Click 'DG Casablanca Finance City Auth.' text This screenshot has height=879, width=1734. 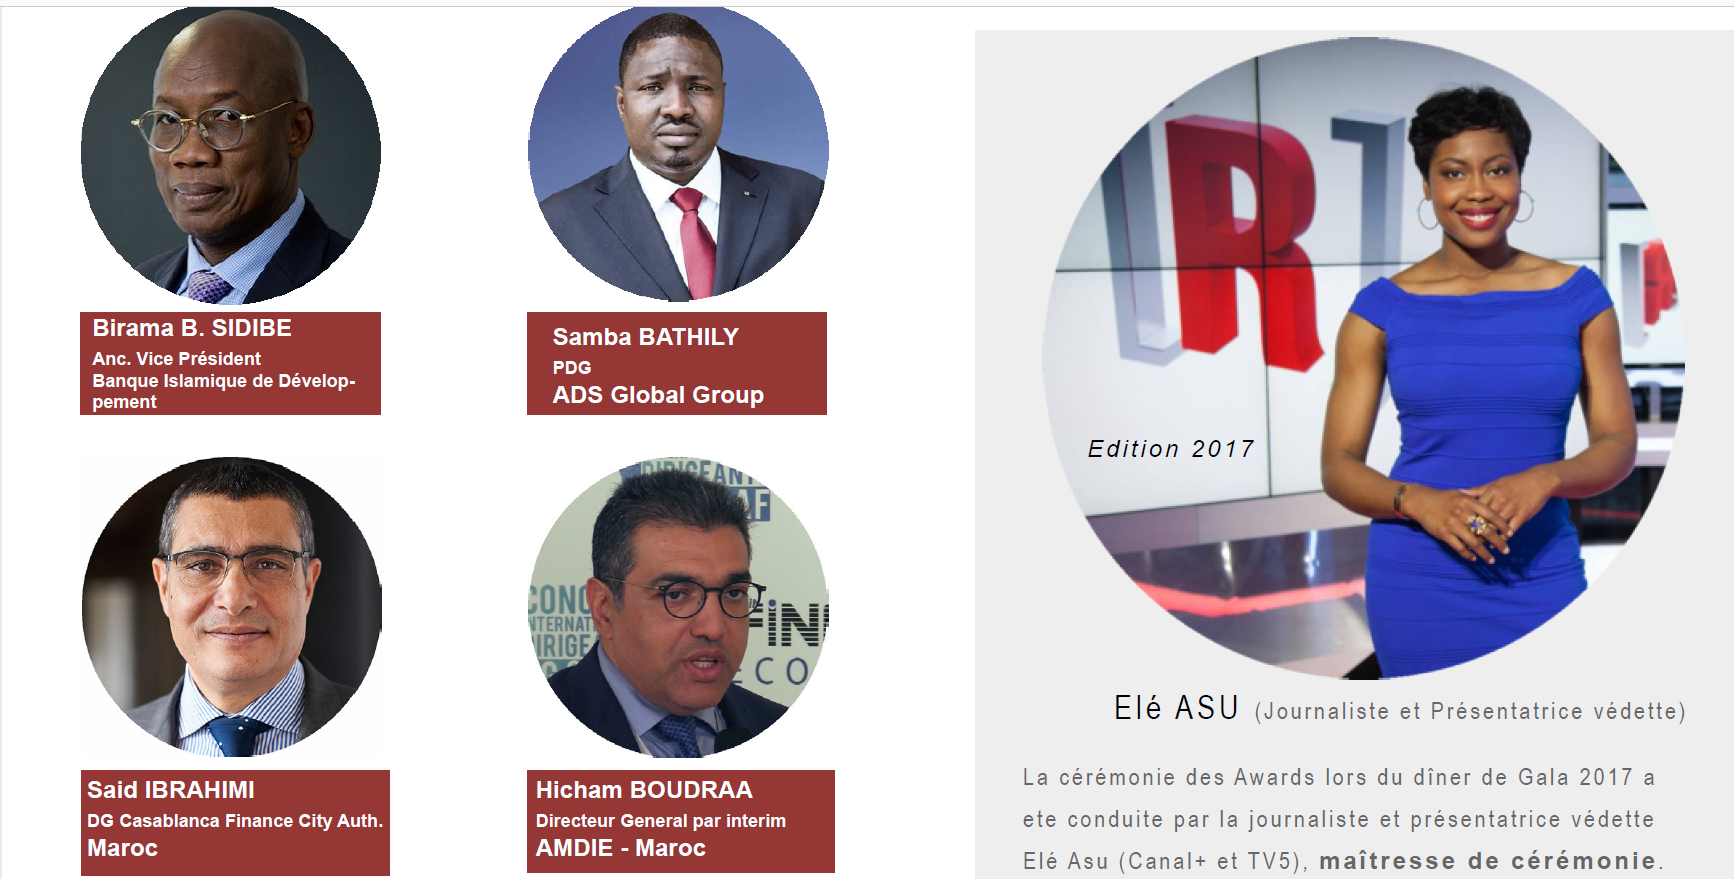click(x=235, y=821)
